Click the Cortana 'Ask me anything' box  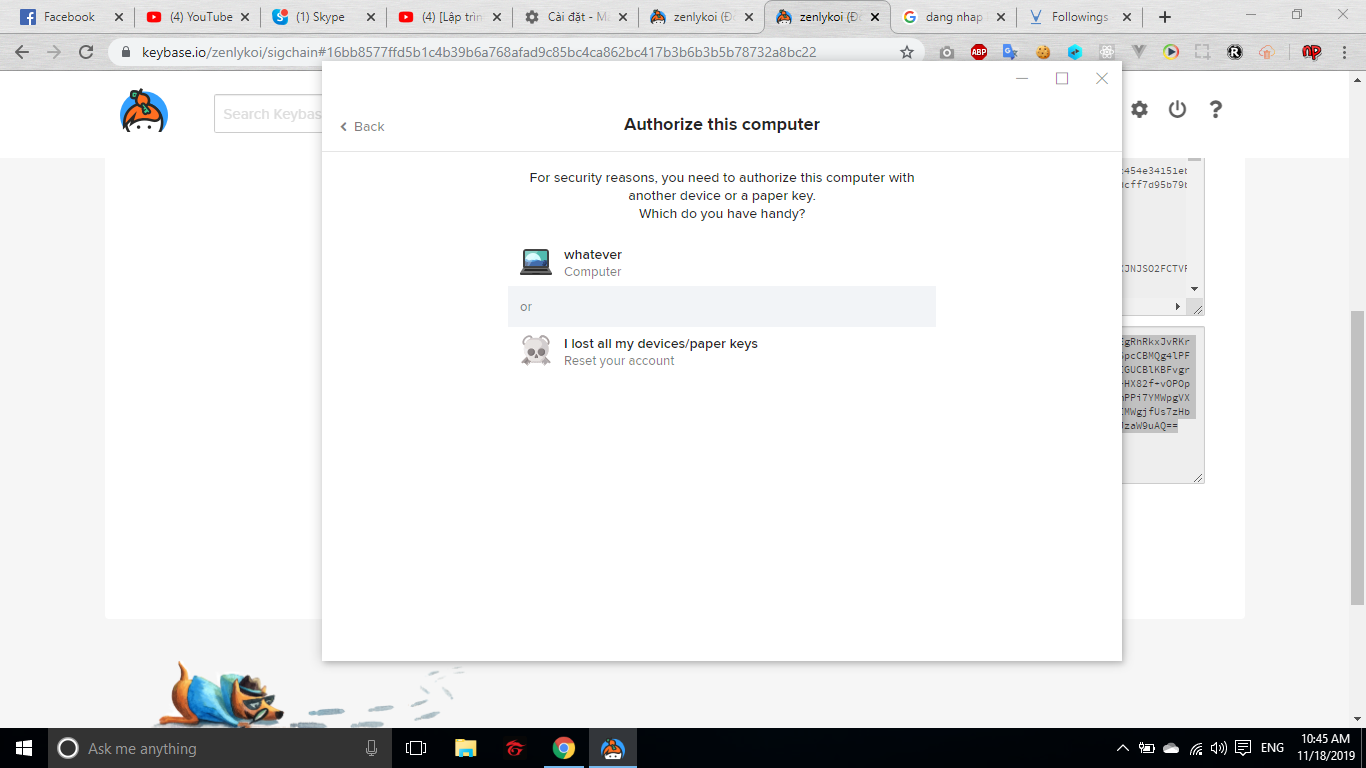219,748
